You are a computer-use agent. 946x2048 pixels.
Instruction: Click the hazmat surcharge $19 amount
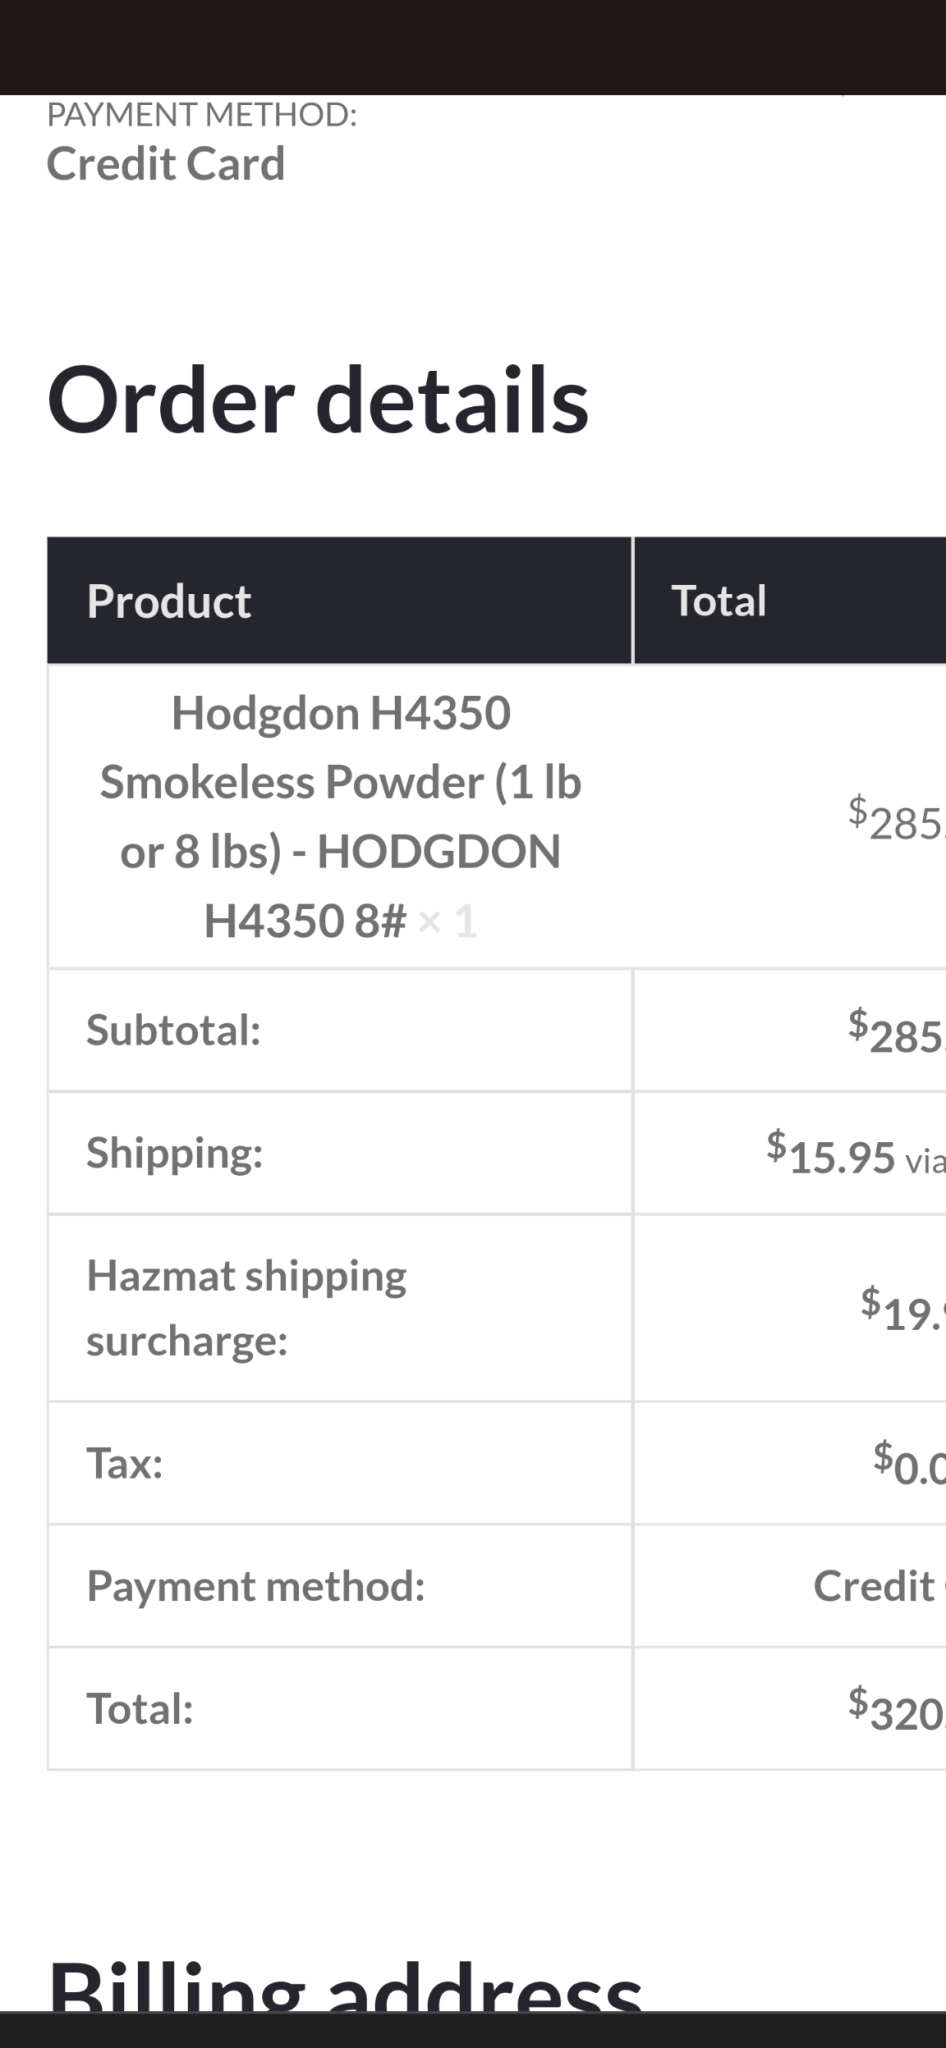(x=903, y=1309)
